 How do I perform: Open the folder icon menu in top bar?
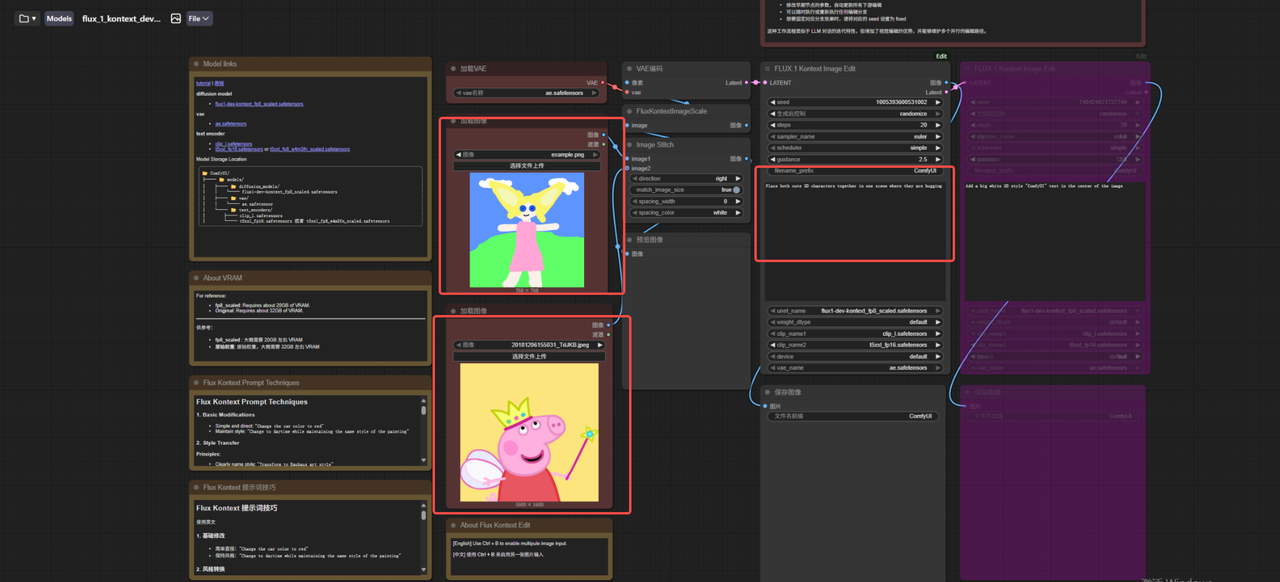28,18
